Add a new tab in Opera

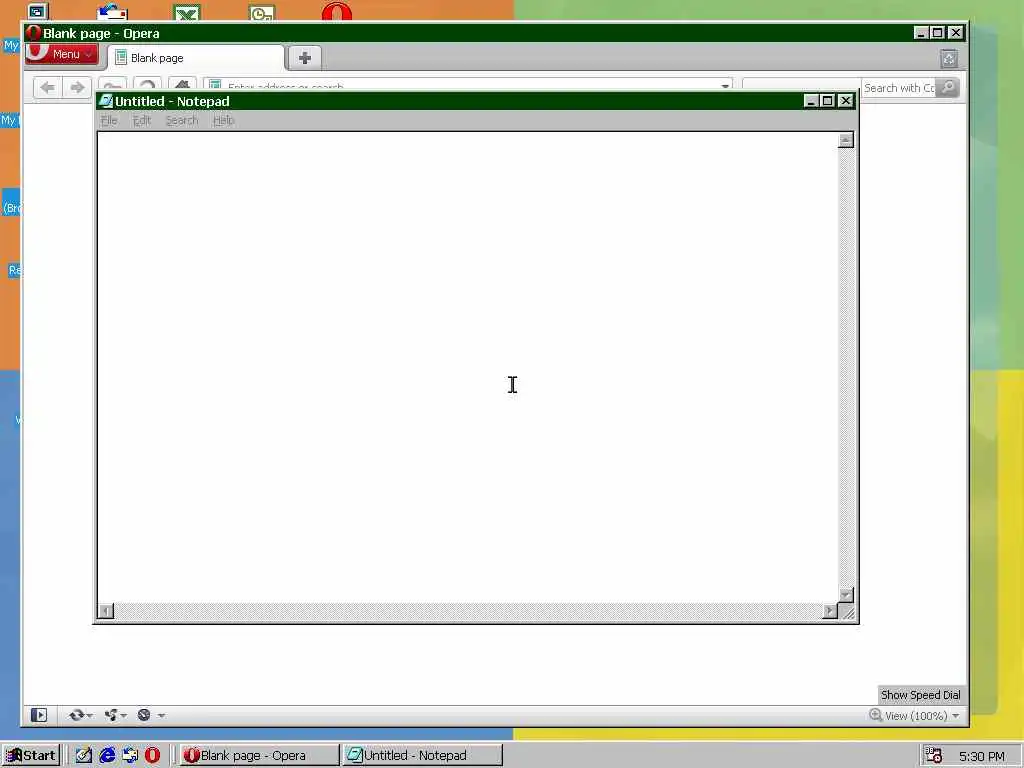(x=304, y=58)
